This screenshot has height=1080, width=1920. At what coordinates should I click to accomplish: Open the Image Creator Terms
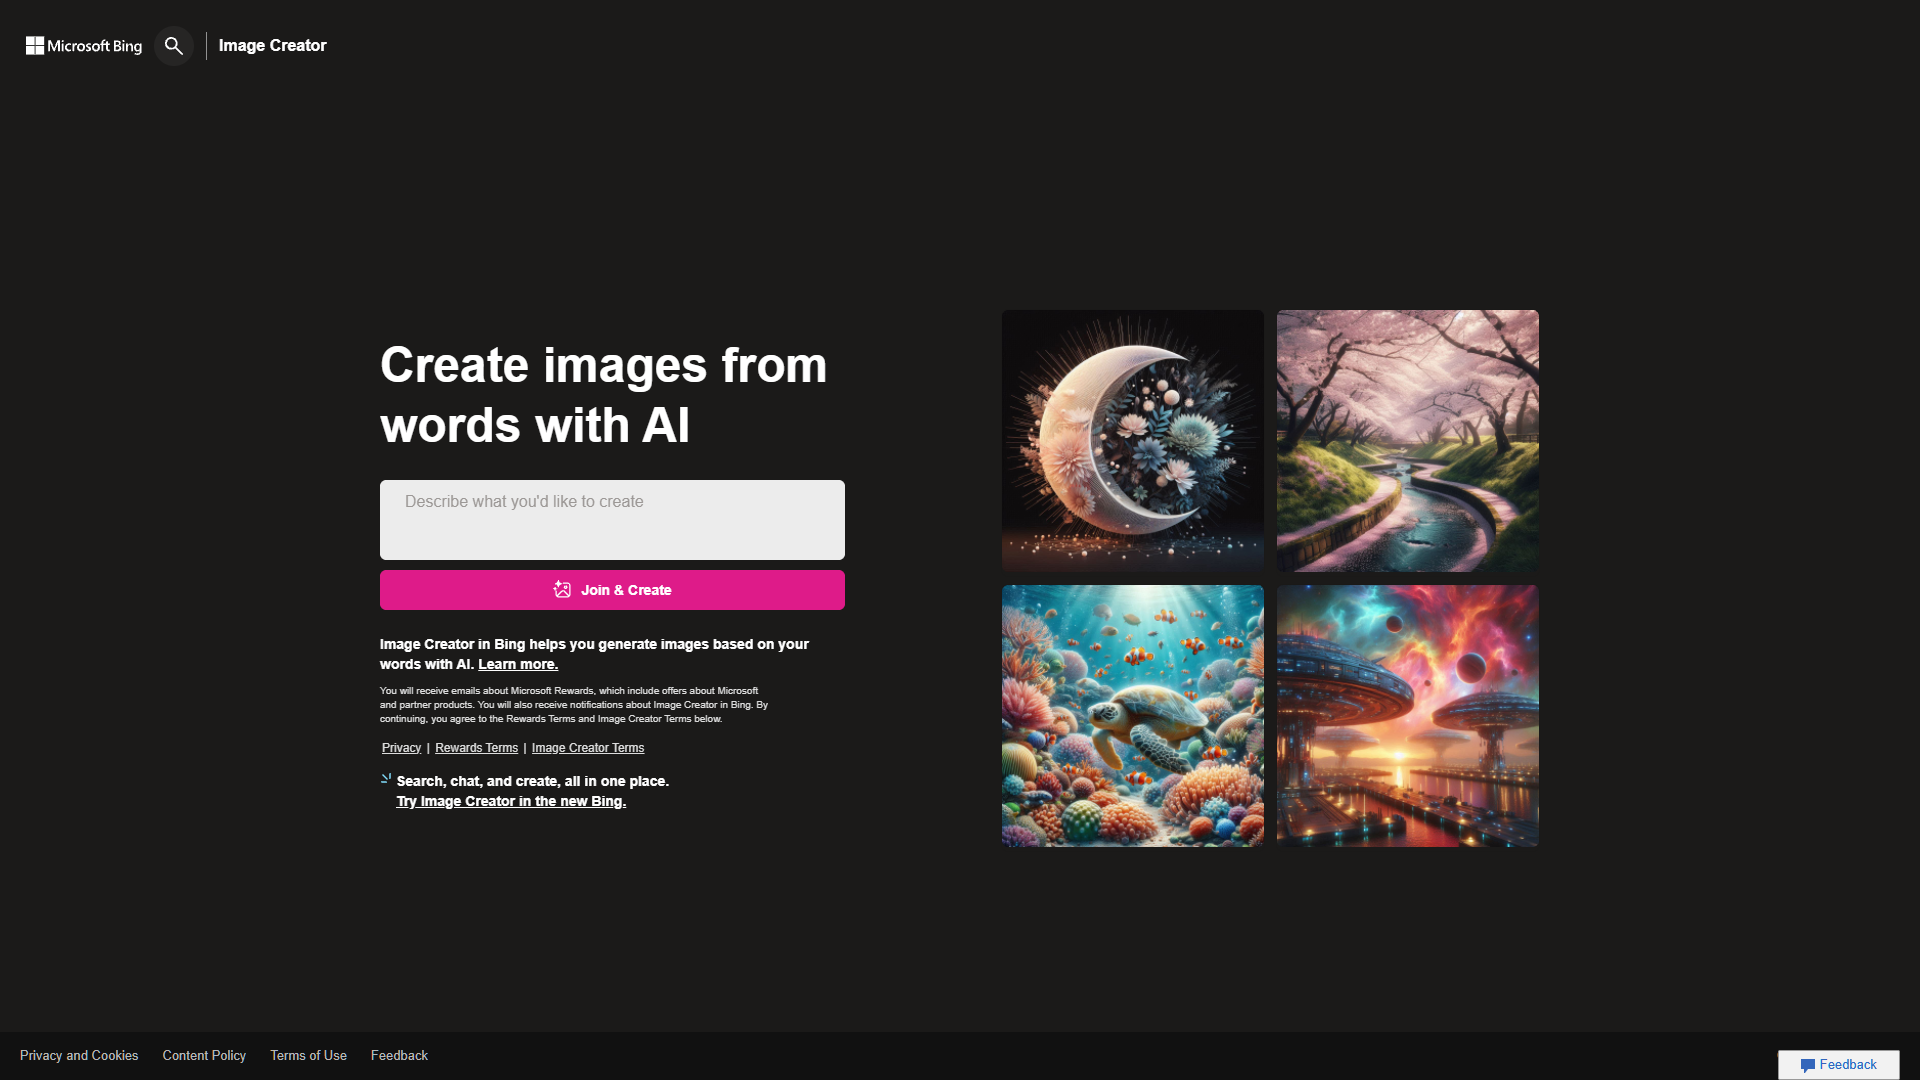pos(587,747)
